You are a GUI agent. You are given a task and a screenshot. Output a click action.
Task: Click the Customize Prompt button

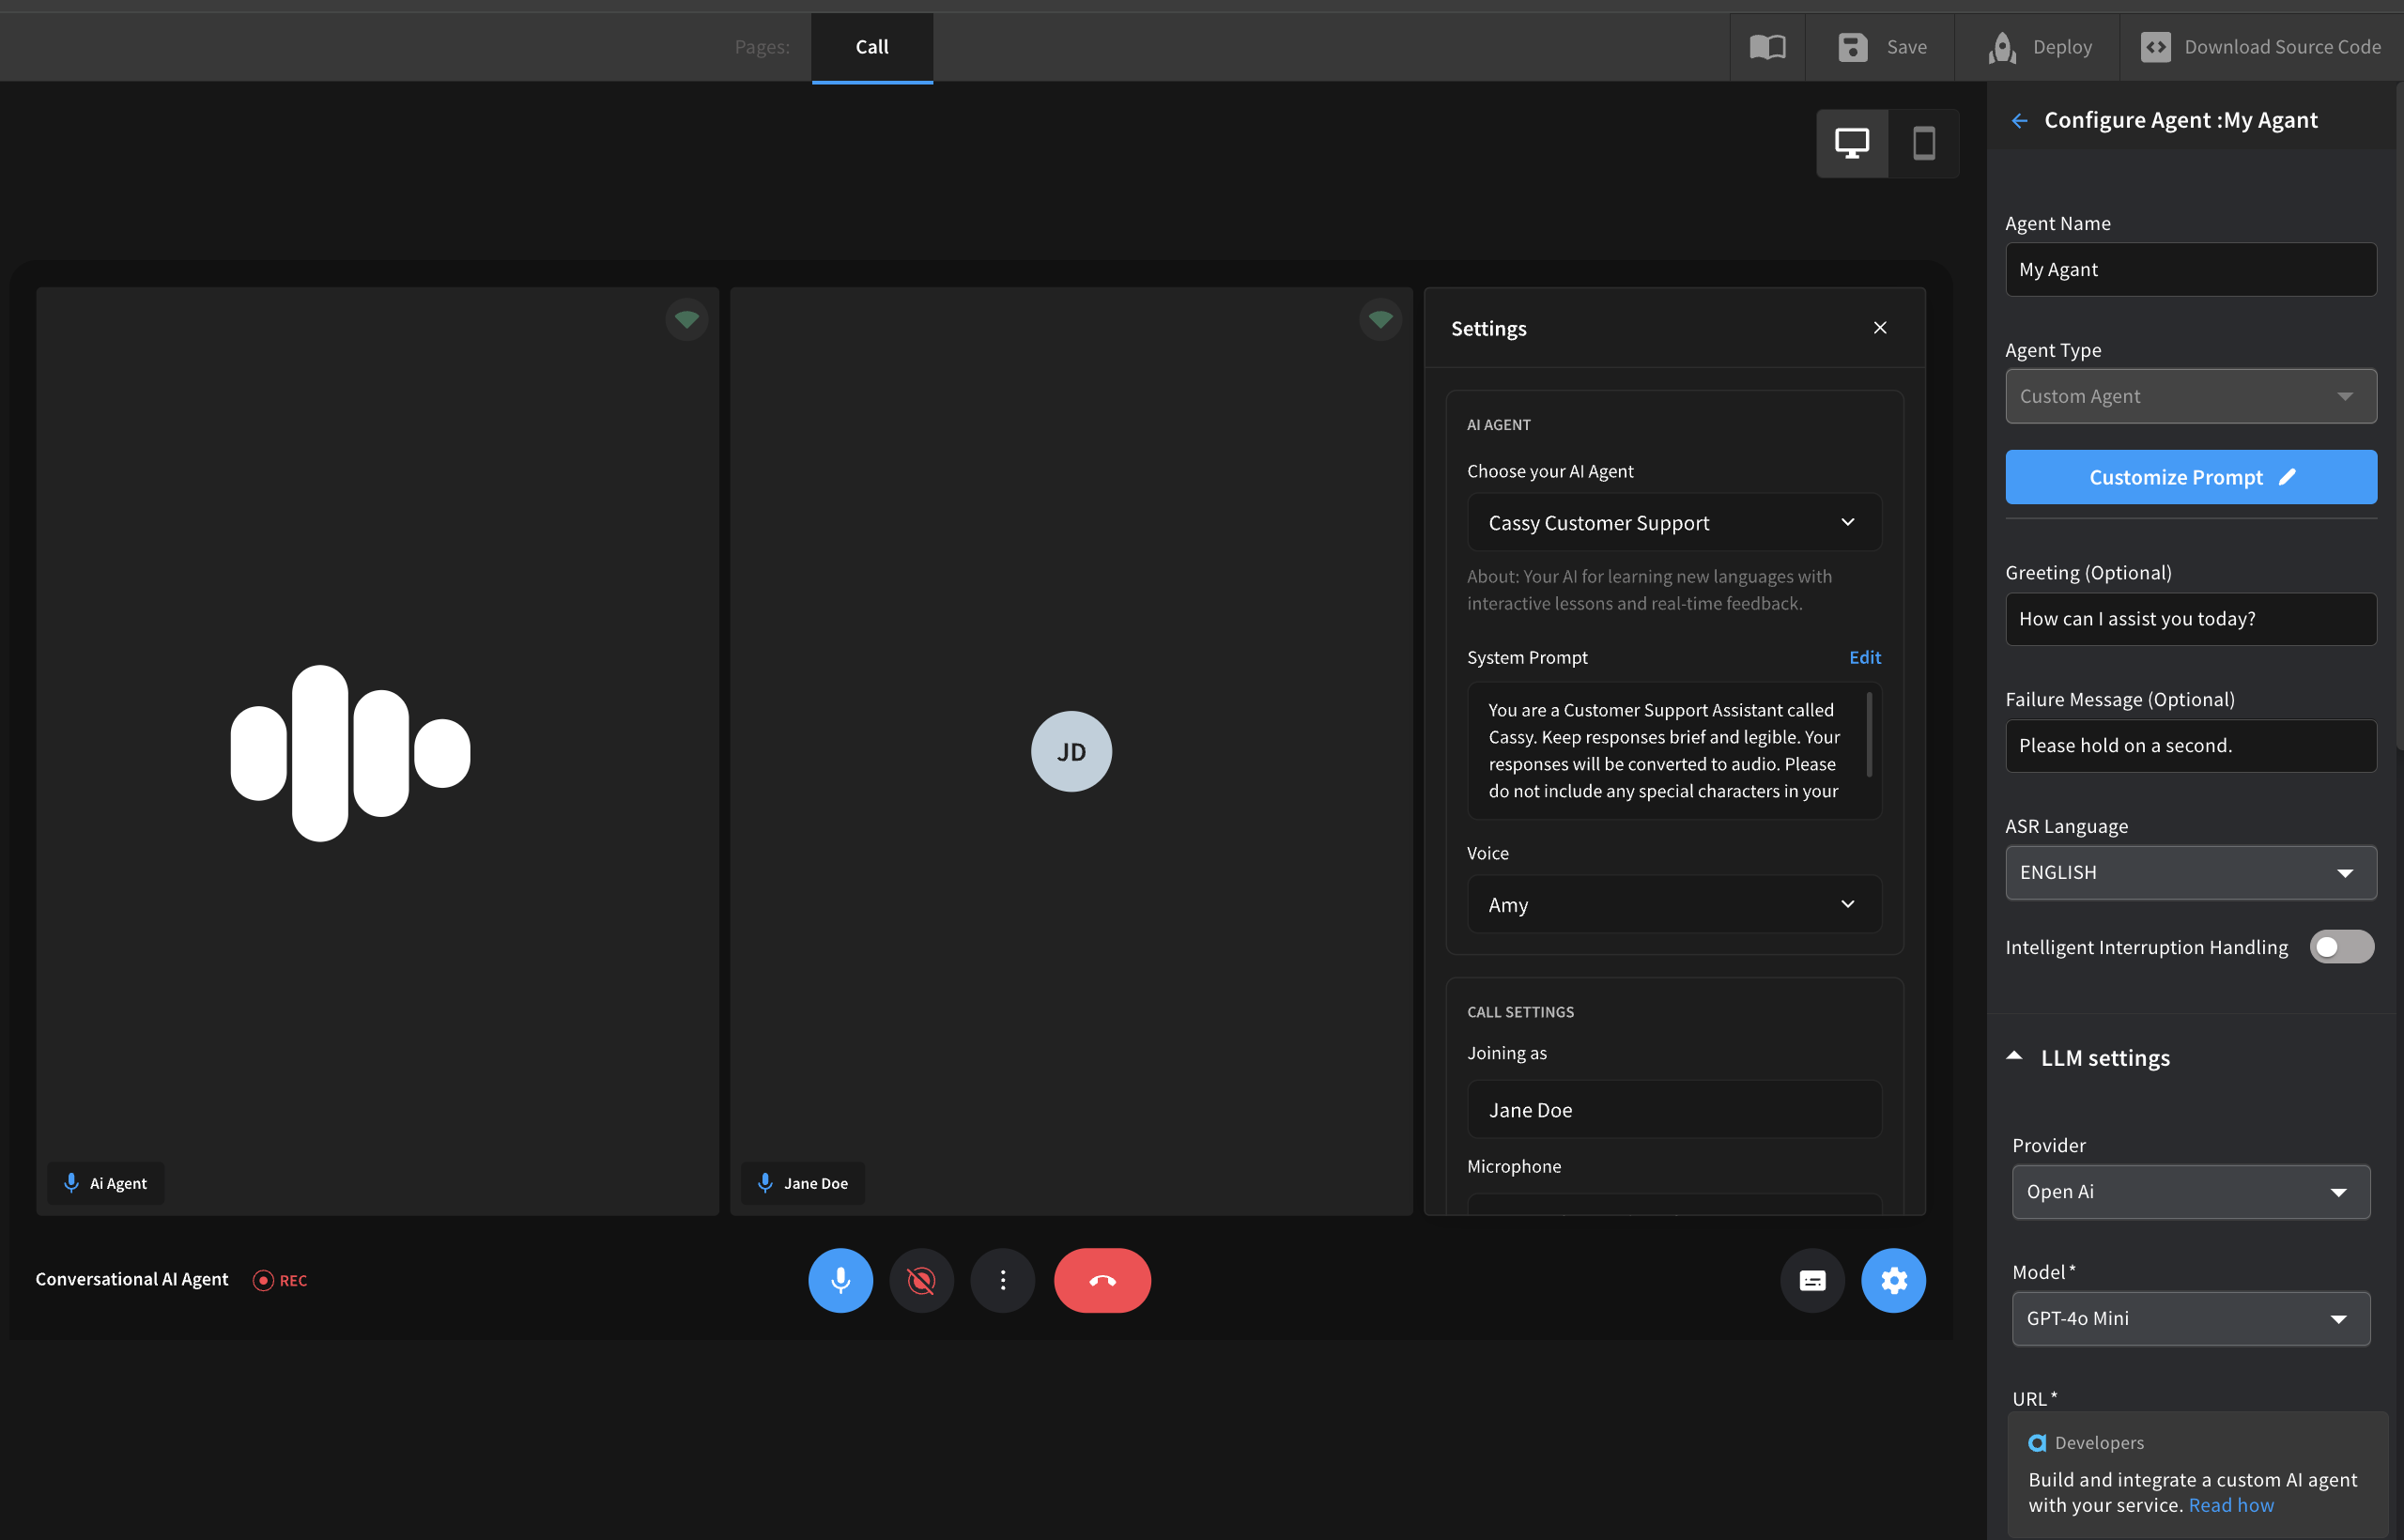pos(2192,476)
